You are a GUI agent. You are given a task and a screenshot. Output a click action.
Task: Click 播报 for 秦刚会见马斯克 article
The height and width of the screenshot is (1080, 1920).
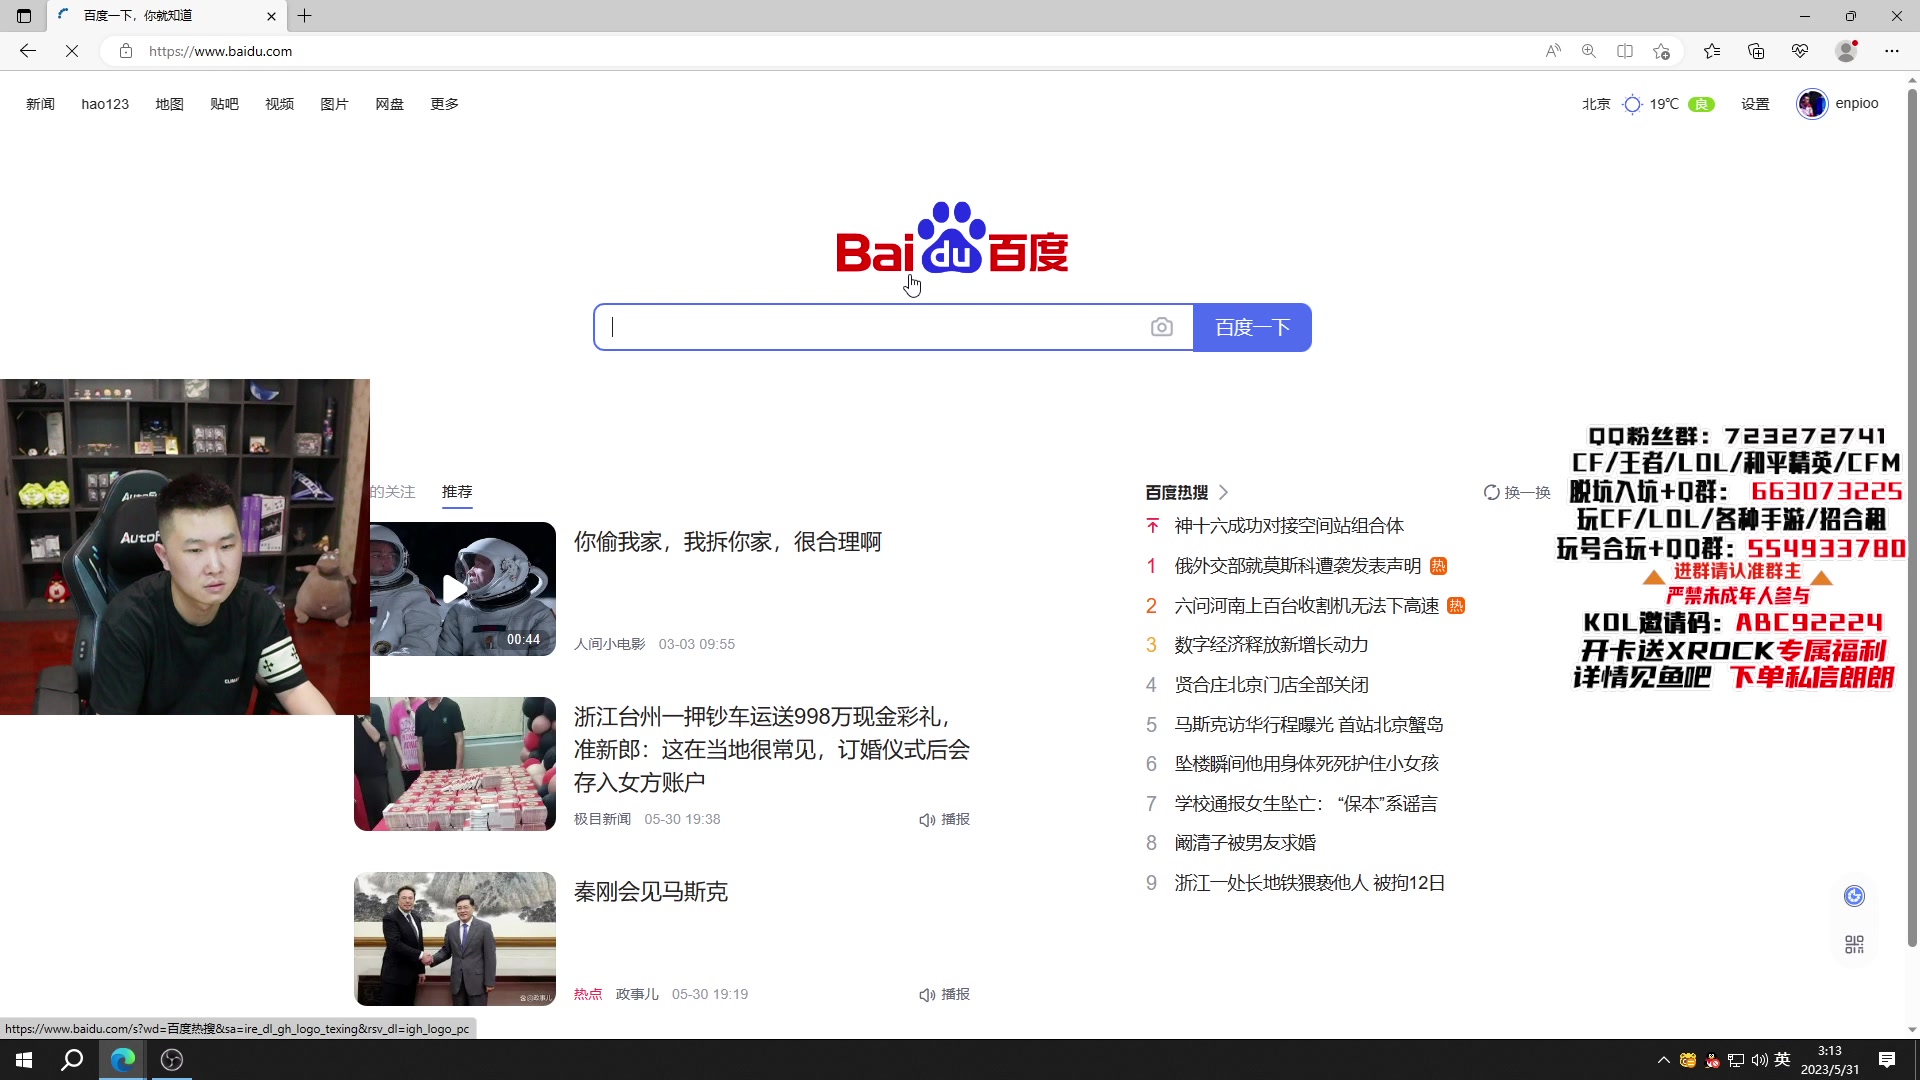pos(944,994)
